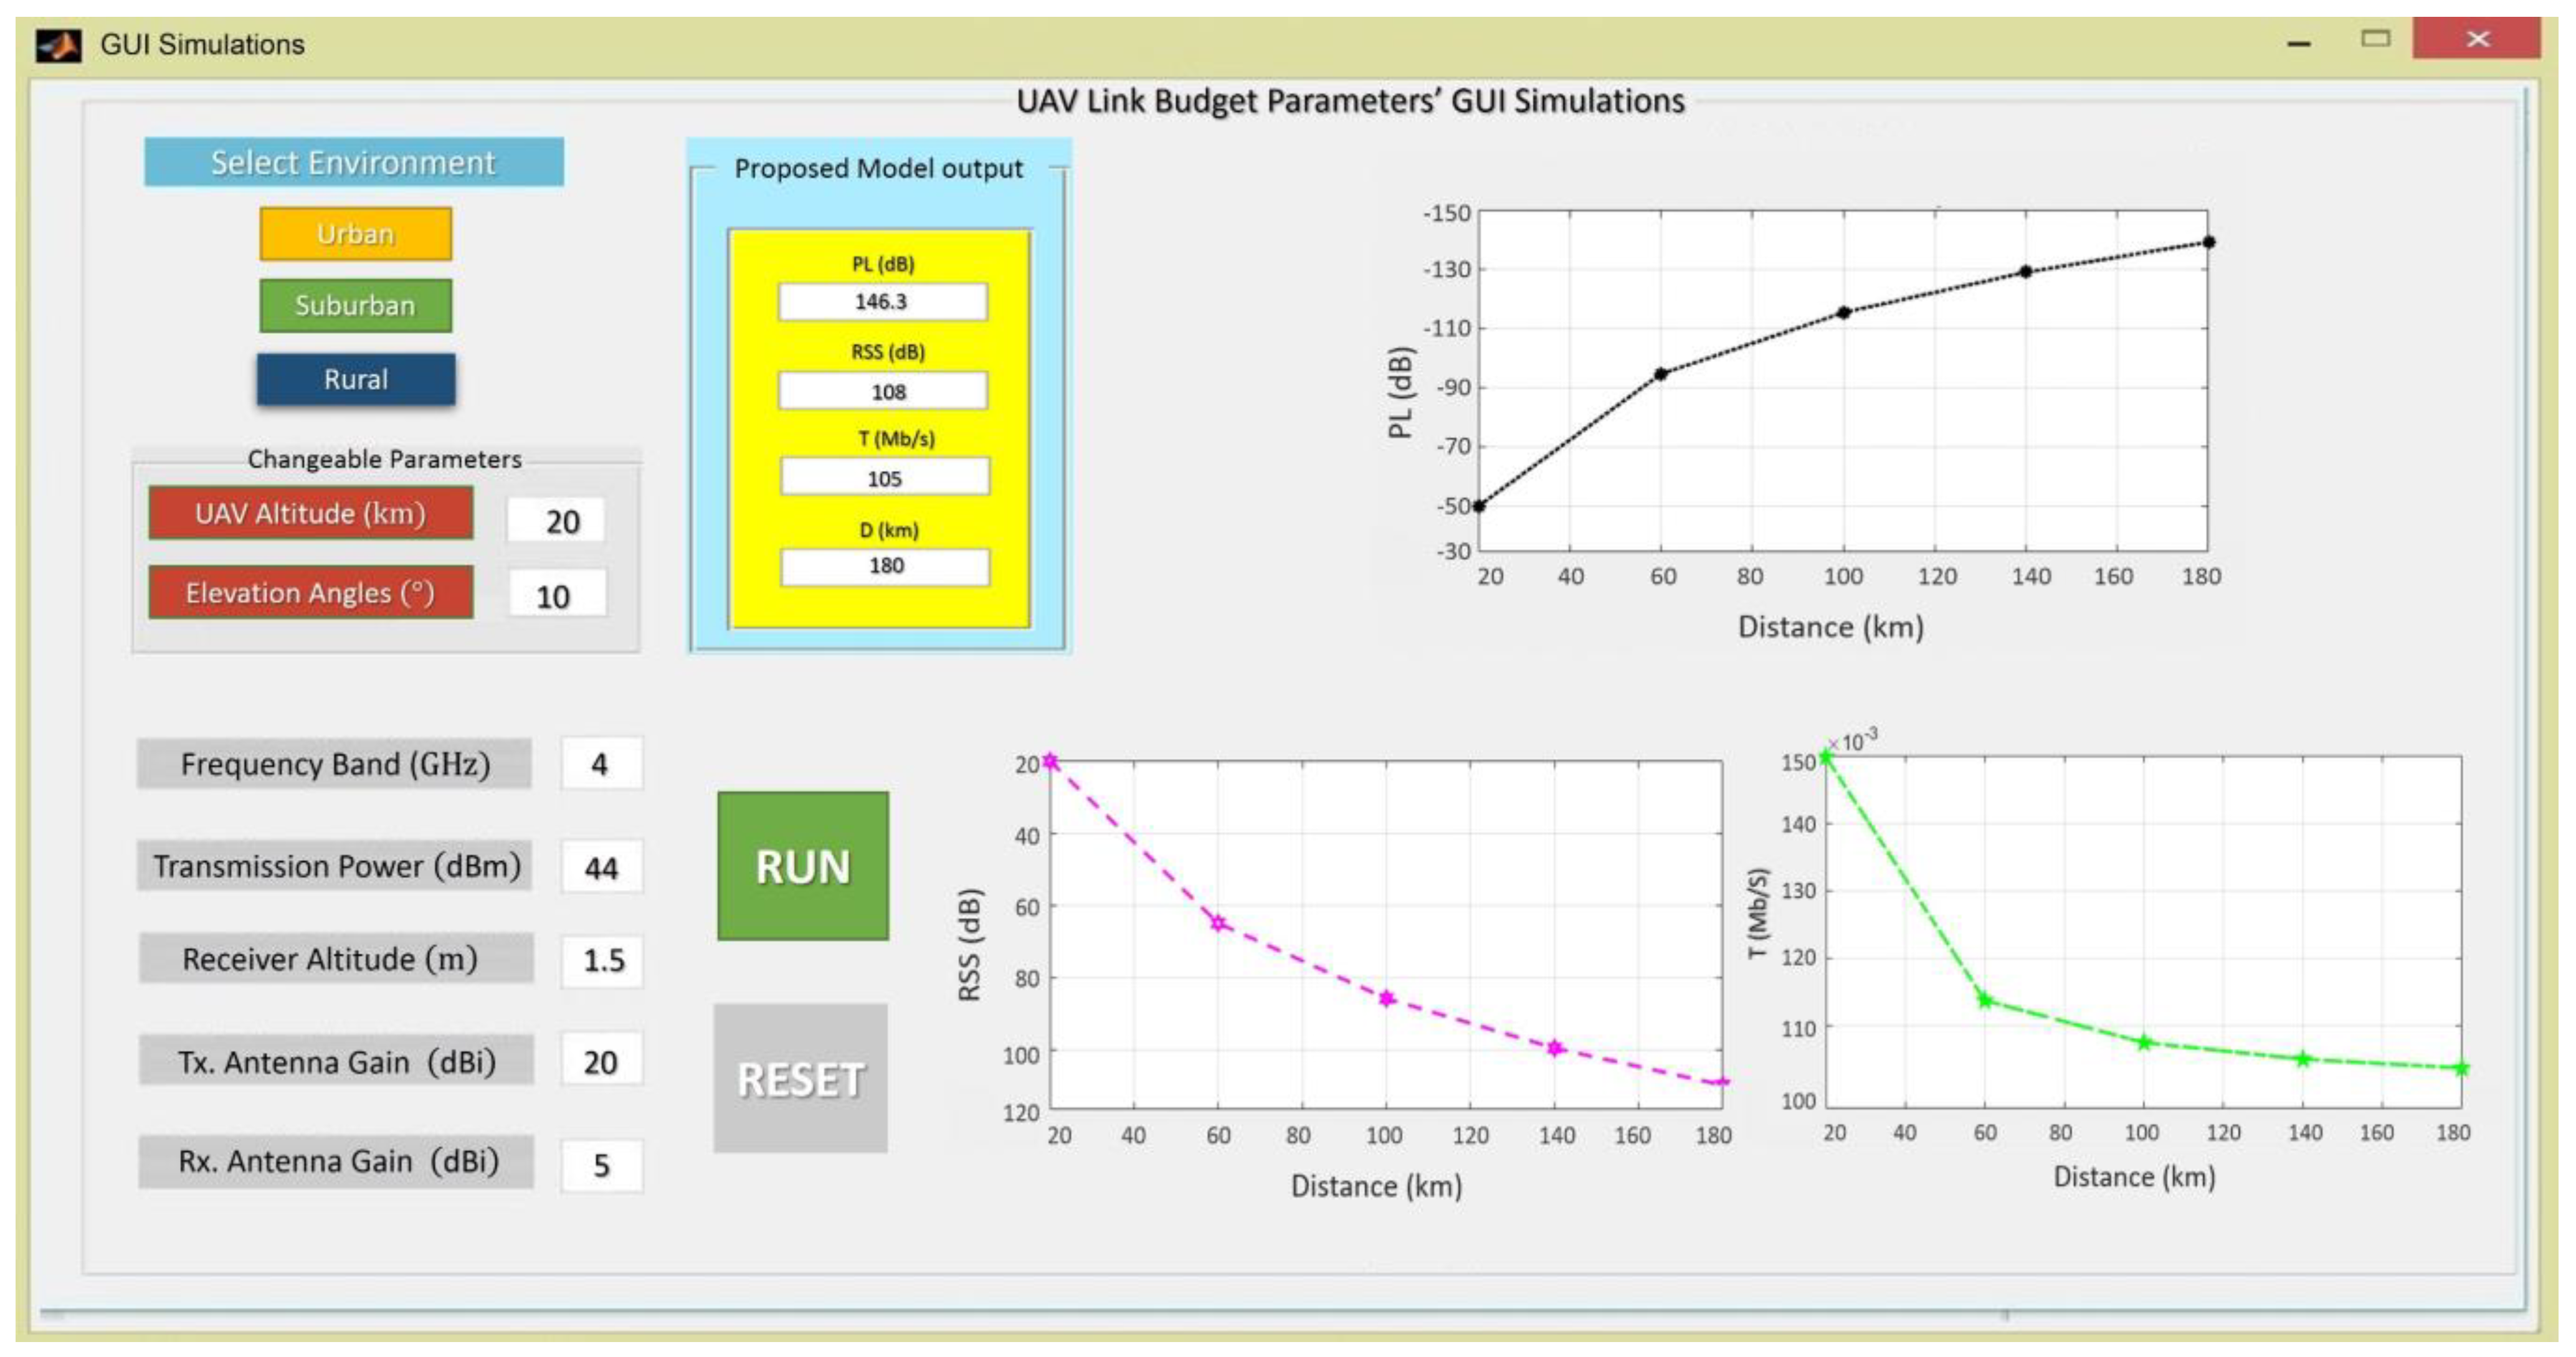The width and height of the screenshot is (2576, 1357).
Task: Click the Tx. Antenna Gain value field
Action: pos(601,1061)
